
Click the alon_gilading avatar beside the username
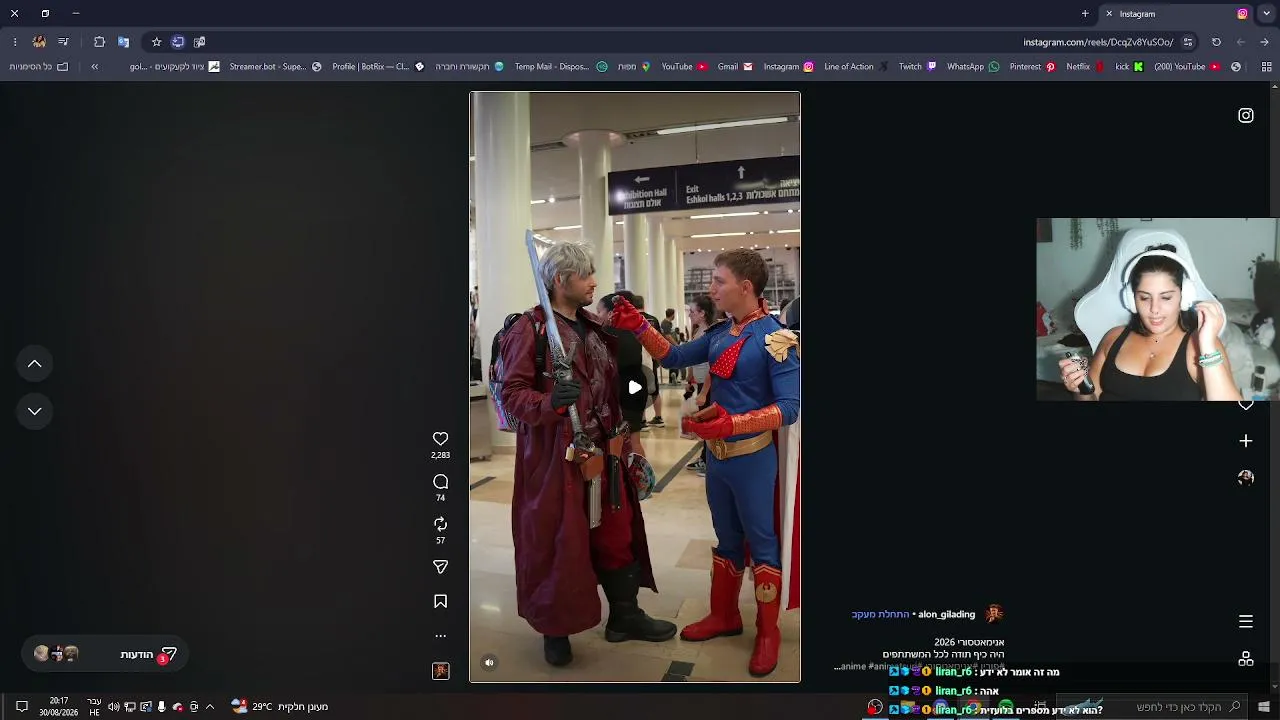point(994,613)
